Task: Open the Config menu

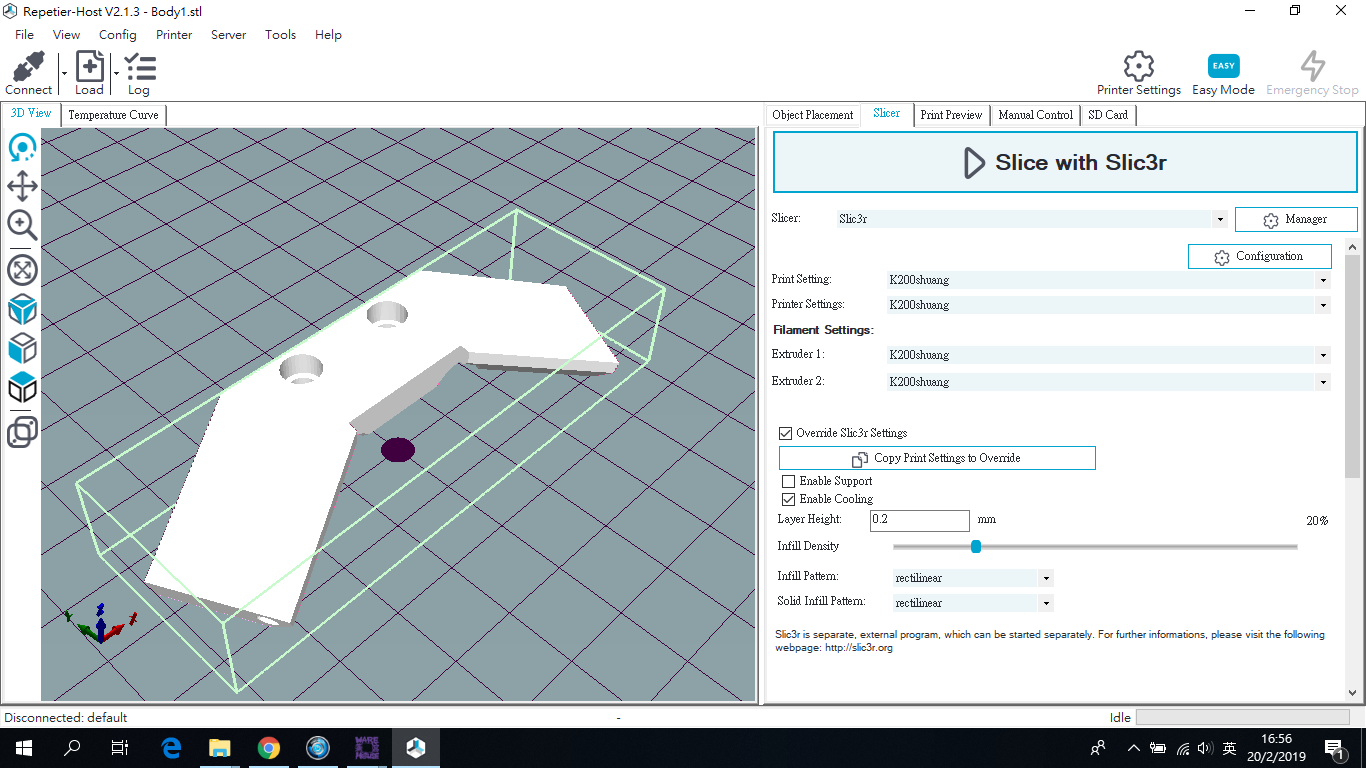Action: 118,34
